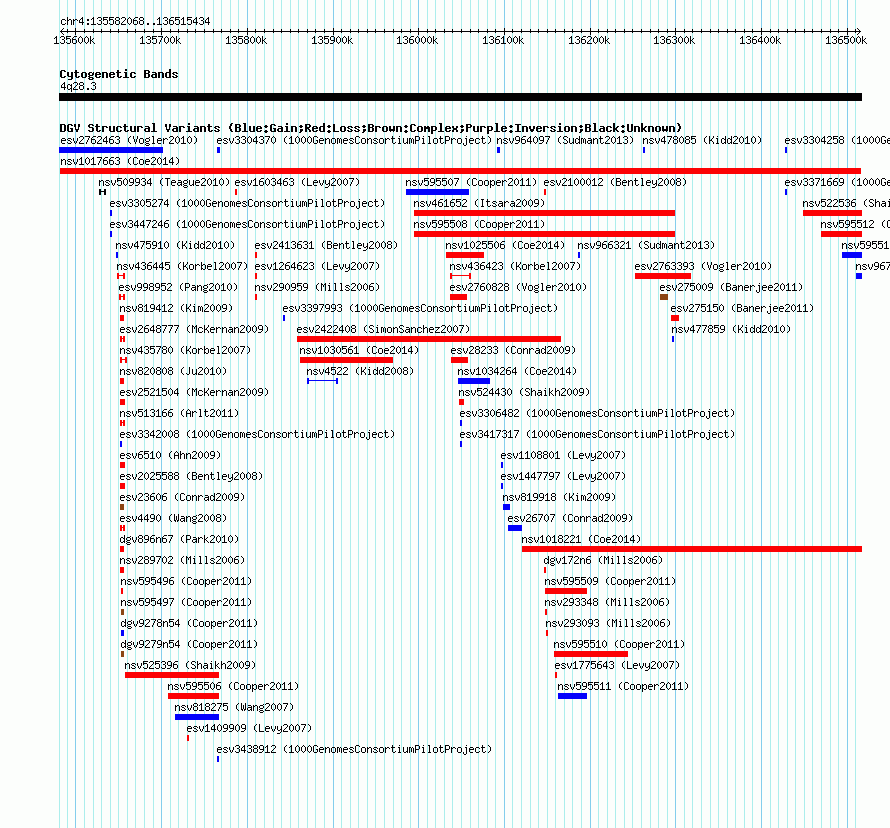Open the nsv595508 (Cooper2011) variant label
The width and height of the screenshot is (890, 828).
[479, 224]
